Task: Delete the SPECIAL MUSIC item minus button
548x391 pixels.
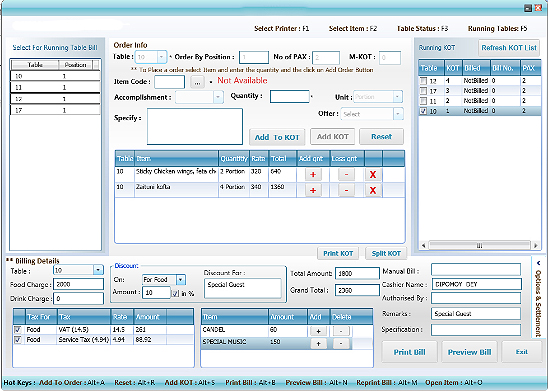Action: pos(341,344)
